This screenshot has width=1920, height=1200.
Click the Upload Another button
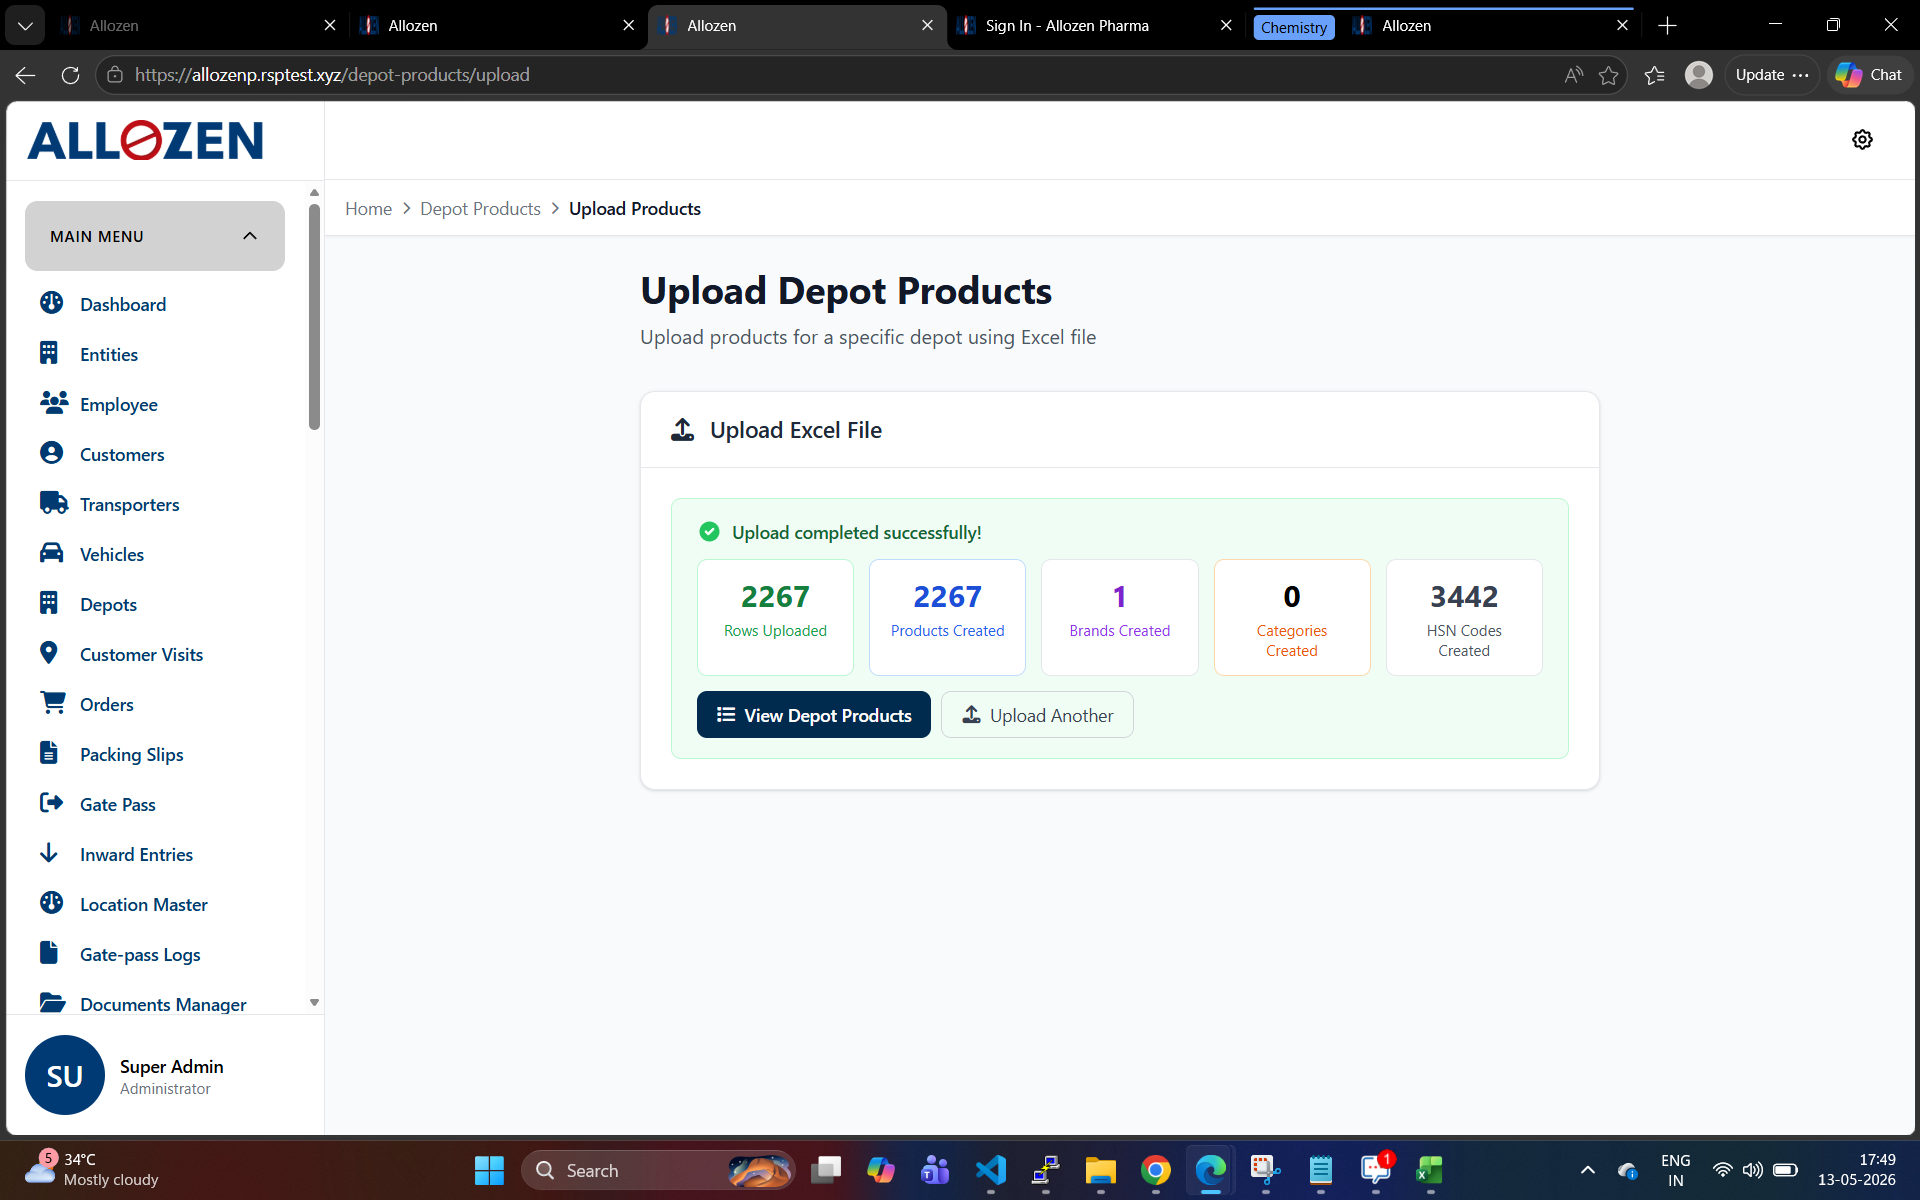click(x=1037, y=715)
